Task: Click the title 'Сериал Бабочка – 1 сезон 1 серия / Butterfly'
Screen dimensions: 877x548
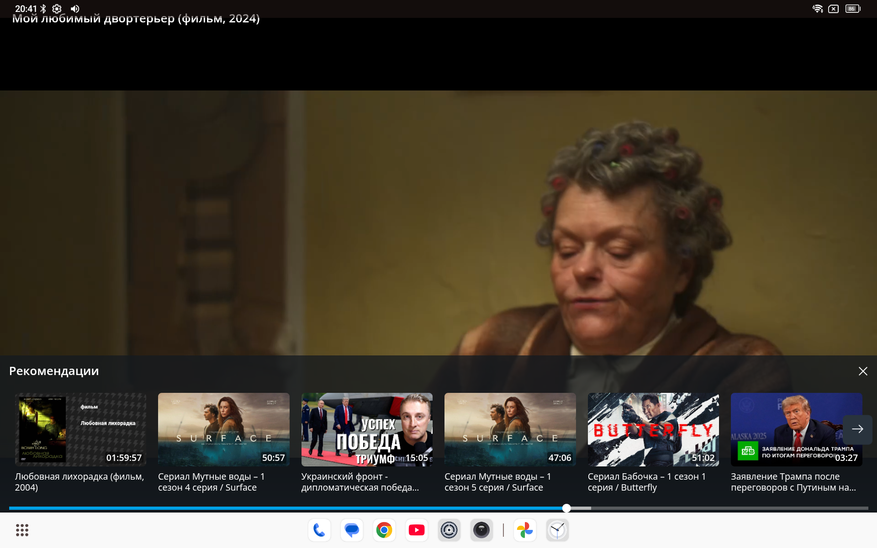Action: pyautogui.click(x=647, y=482)
